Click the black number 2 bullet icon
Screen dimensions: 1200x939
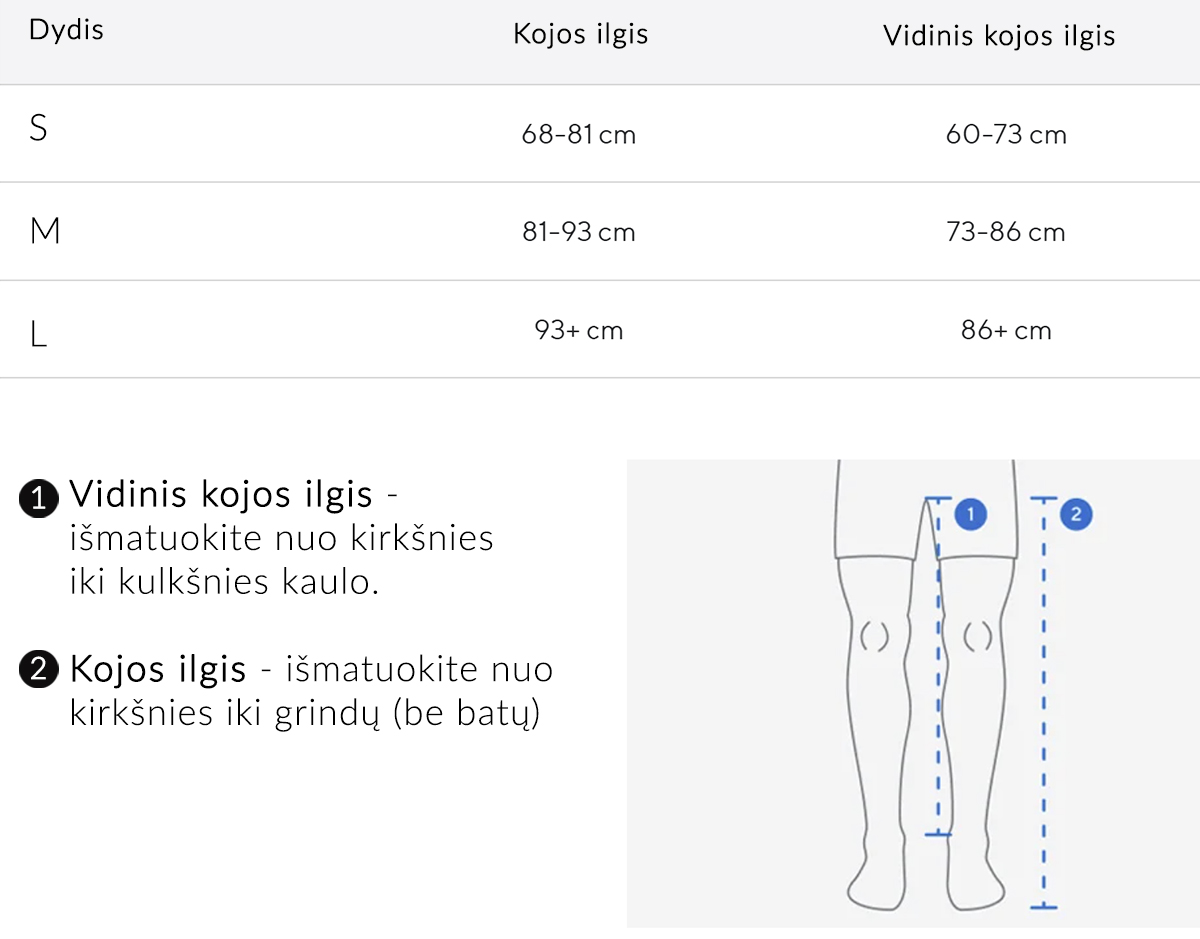39,670
